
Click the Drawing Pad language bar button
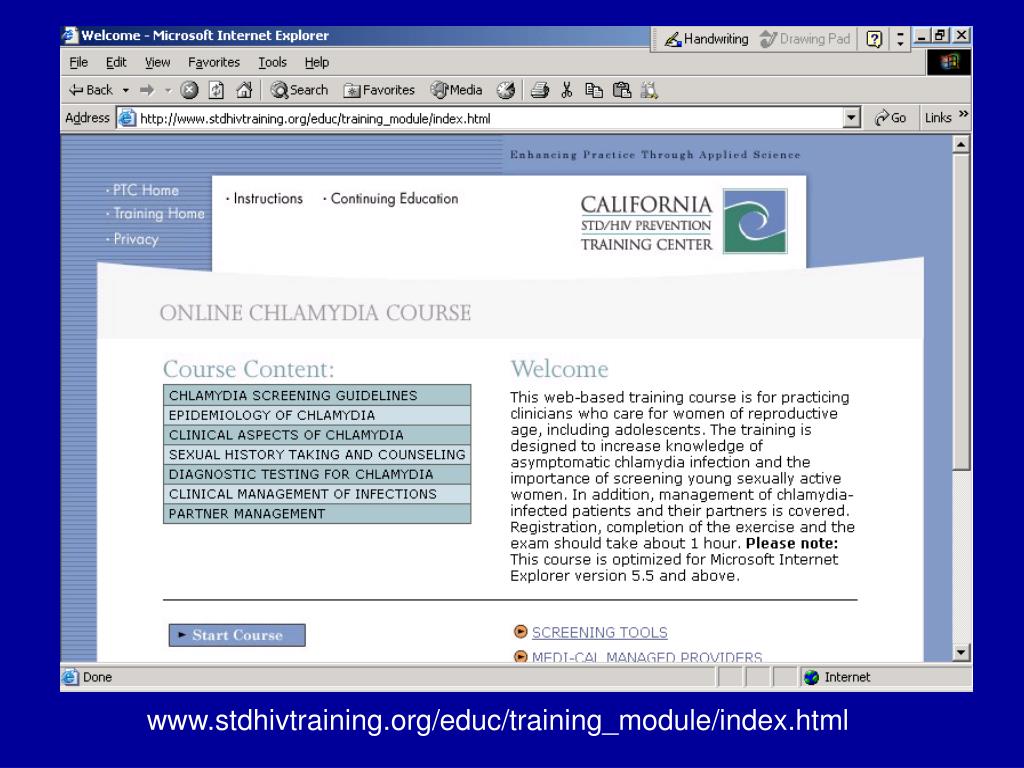click(805, 39)
